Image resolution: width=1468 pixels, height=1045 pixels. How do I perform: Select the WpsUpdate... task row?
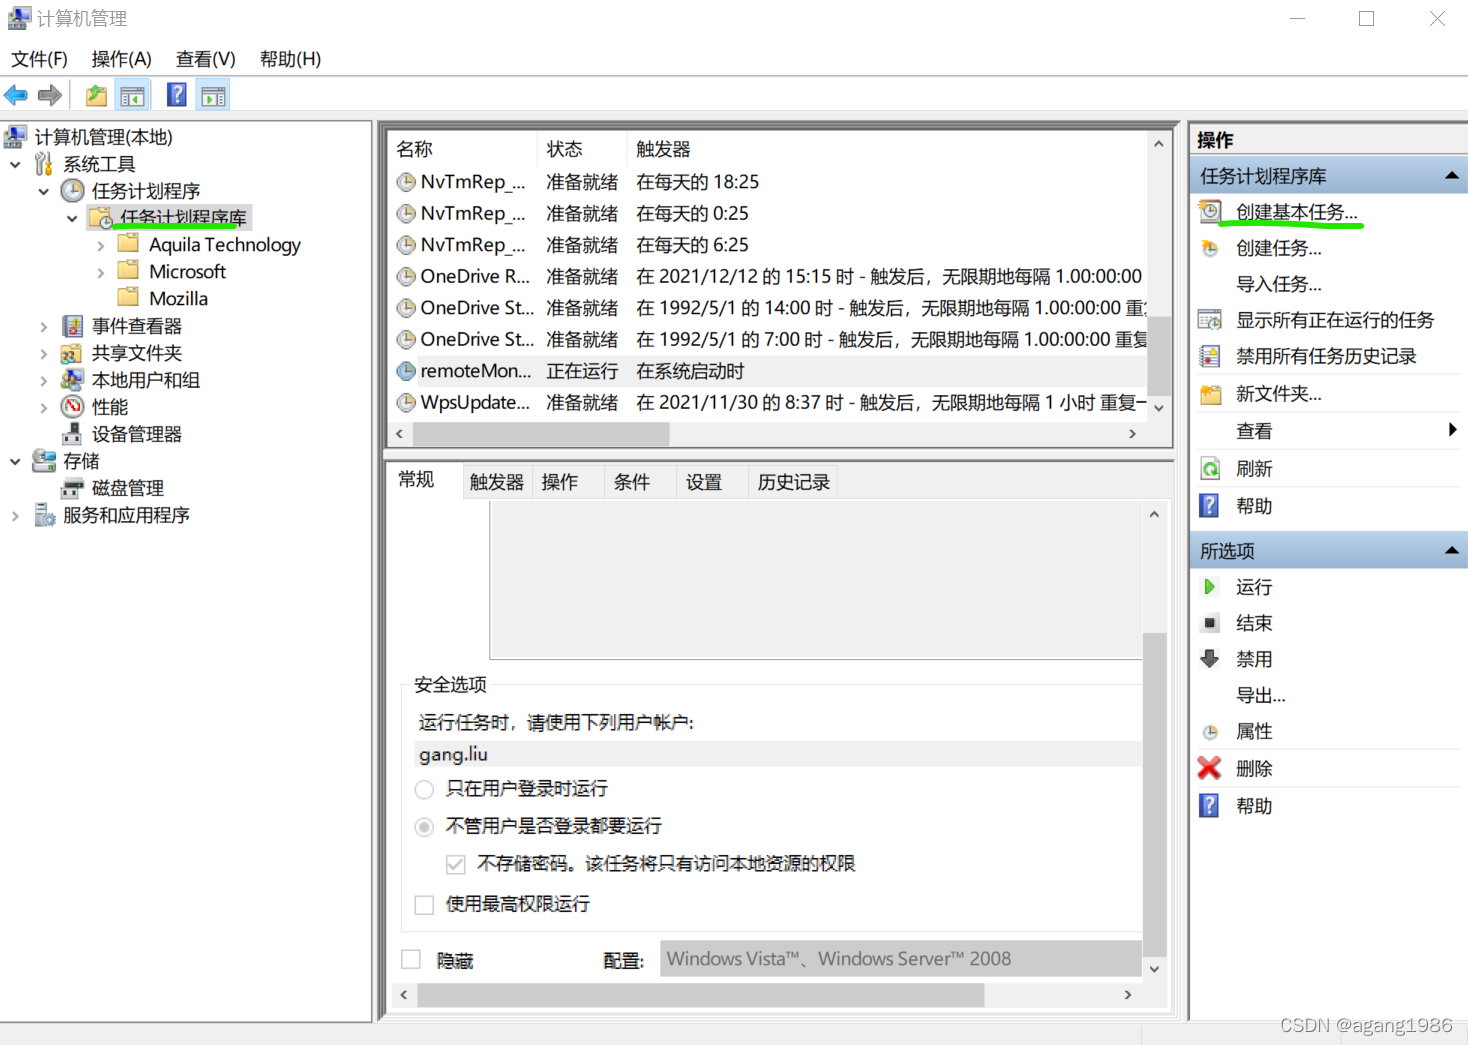[768, 402]
